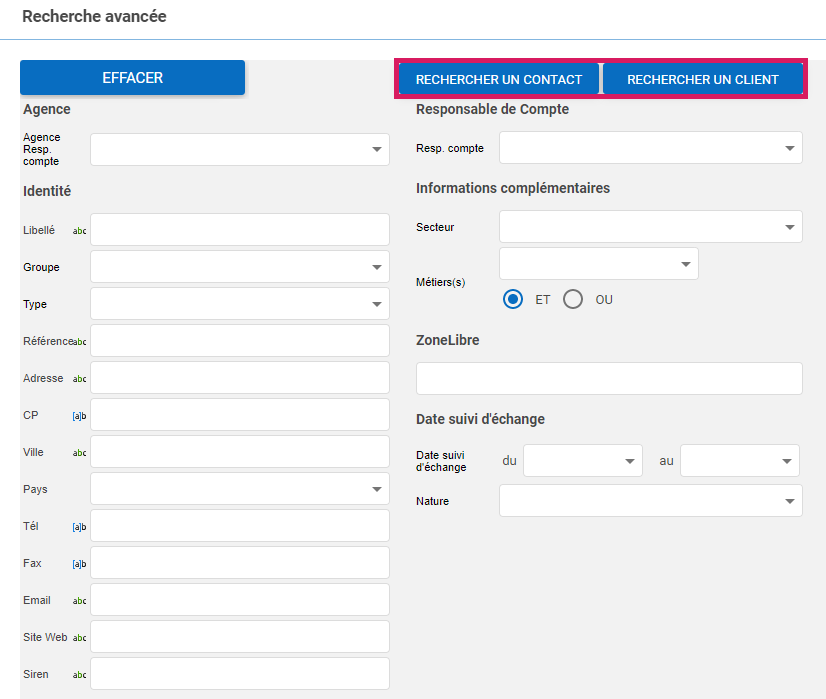Viewport: 826px width, 699px height.
Task: Open the 'au' end date picker
Action: pyautogui.click(x=739, y=461)
